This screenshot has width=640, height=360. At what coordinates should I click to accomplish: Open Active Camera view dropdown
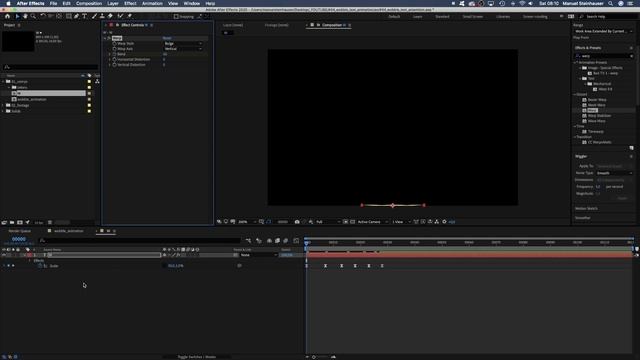[373, 222]
